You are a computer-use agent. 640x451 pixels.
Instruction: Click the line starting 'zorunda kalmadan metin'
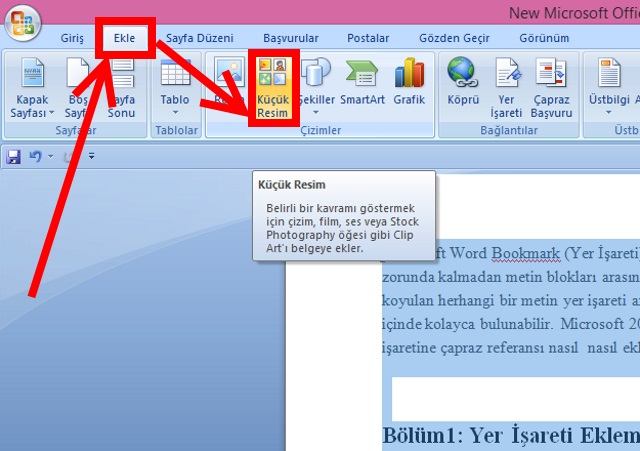tap(511, 277)
